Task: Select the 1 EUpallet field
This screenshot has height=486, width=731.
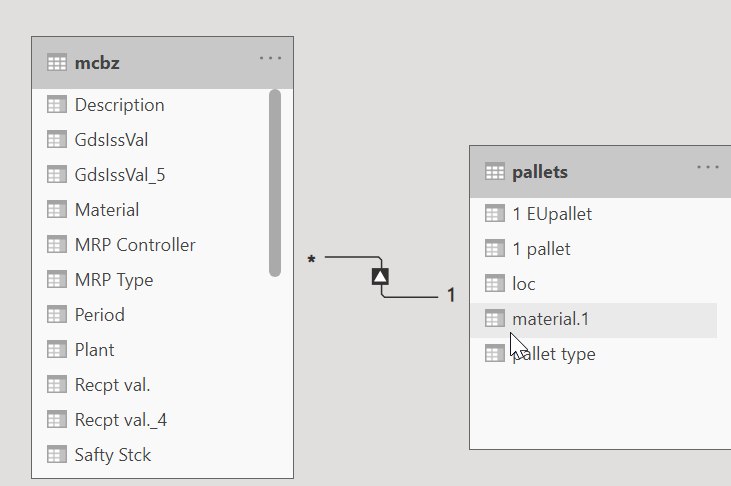Action: 594,214
